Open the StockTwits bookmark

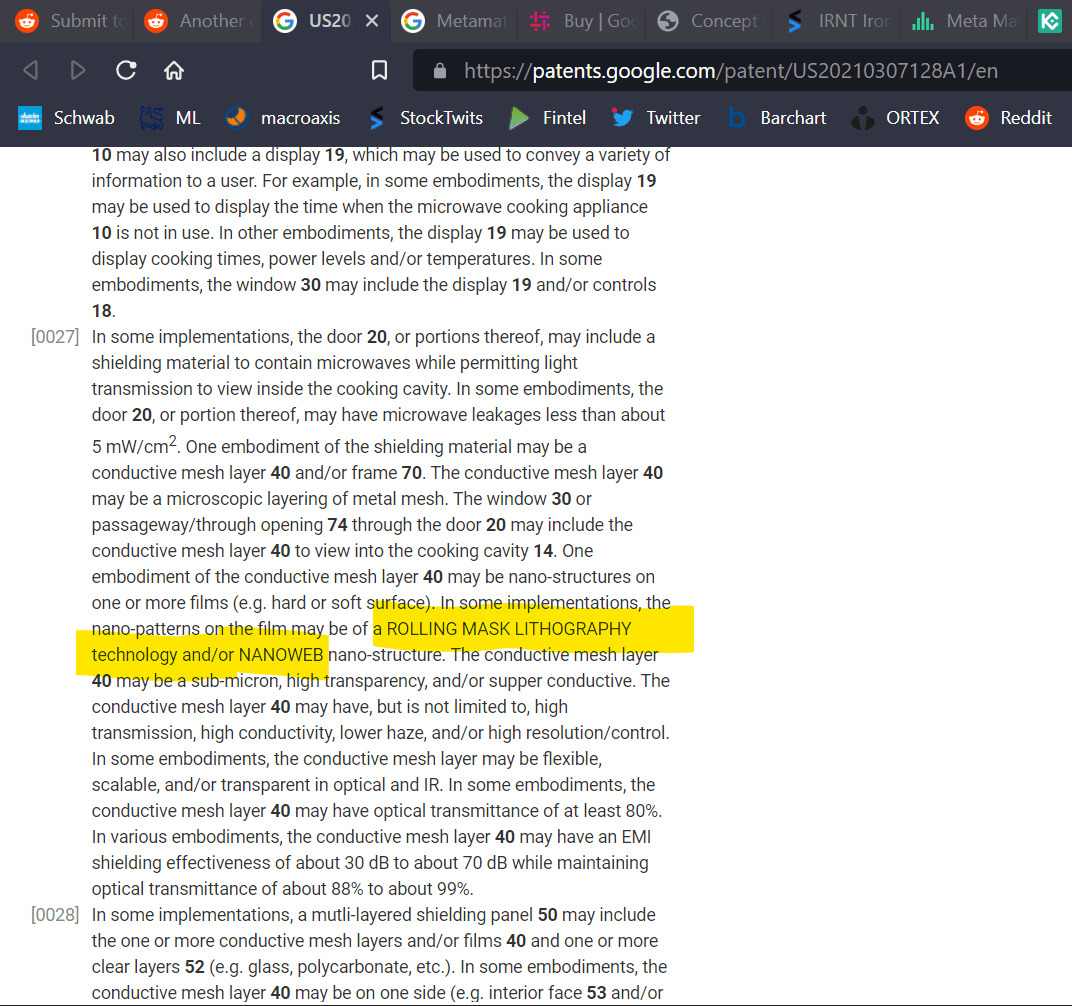[425, 118]
